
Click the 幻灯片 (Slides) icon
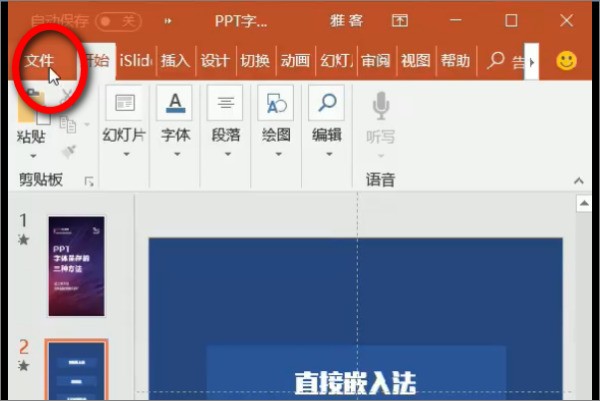pos(125,103)
